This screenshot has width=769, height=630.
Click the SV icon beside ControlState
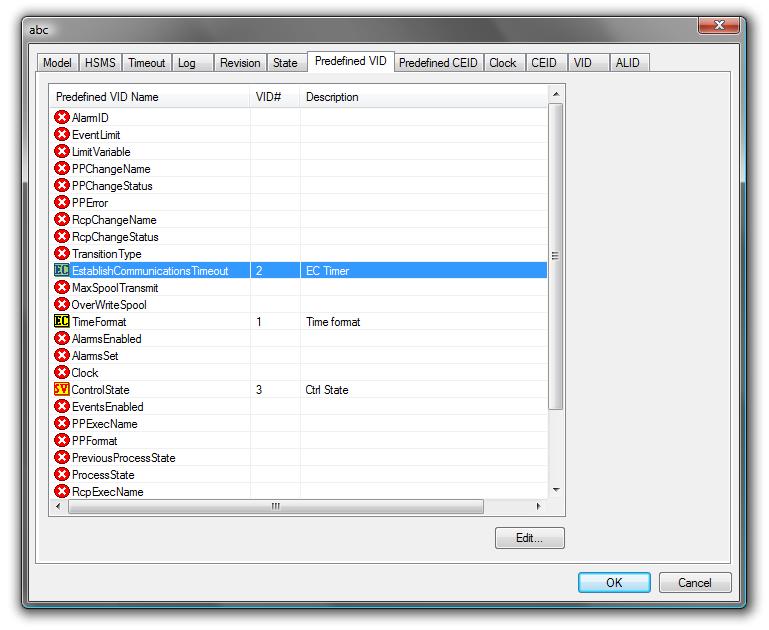pyautogui.click(x=62, y=390)
